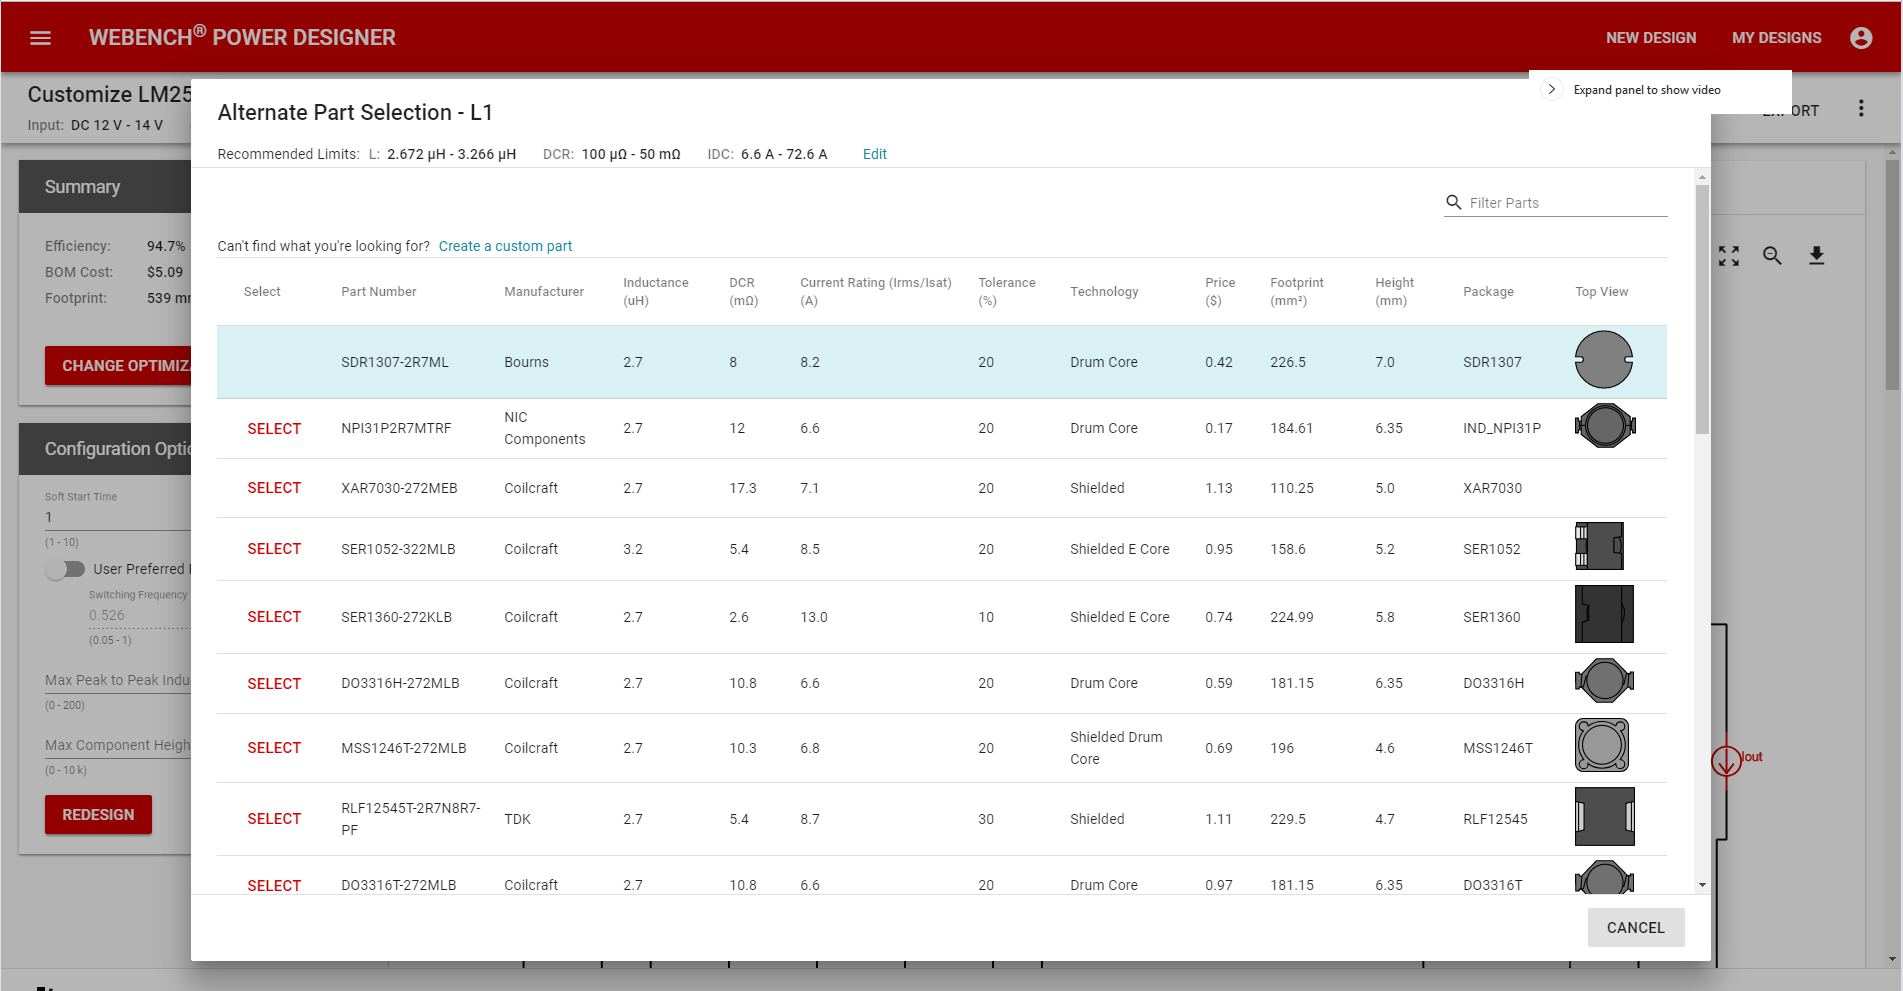Screen dimensions: 1903x991
Task: Download the schematic with download icon
Action: pos(1816,256)
